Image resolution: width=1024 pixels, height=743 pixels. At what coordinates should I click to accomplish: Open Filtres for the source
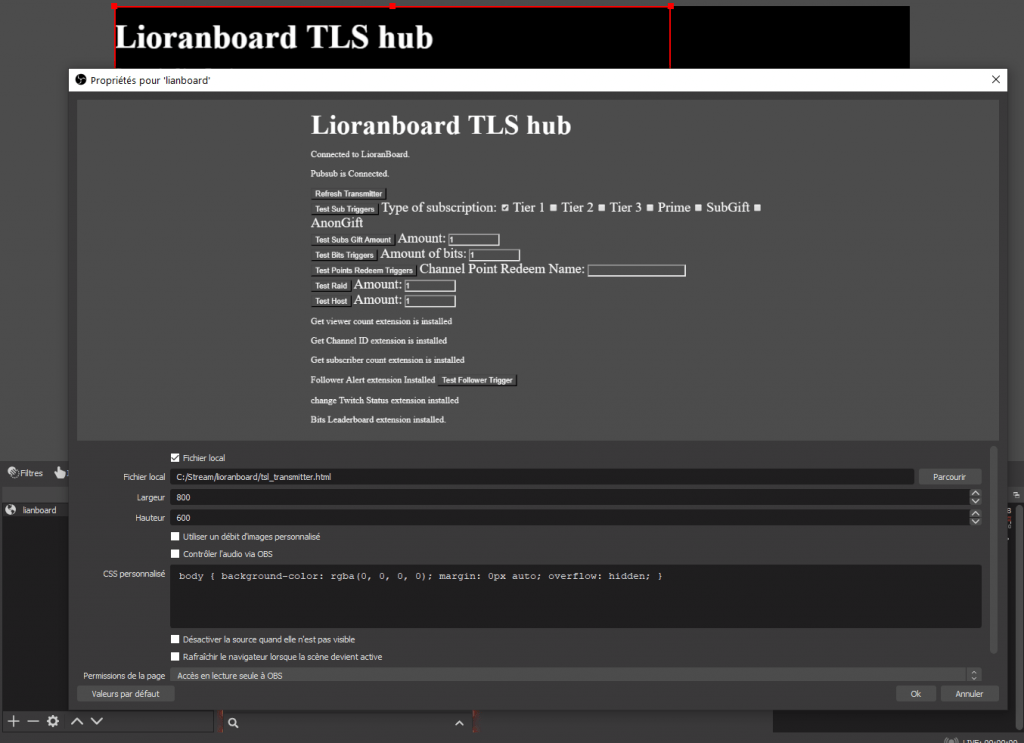pos(25,473)
